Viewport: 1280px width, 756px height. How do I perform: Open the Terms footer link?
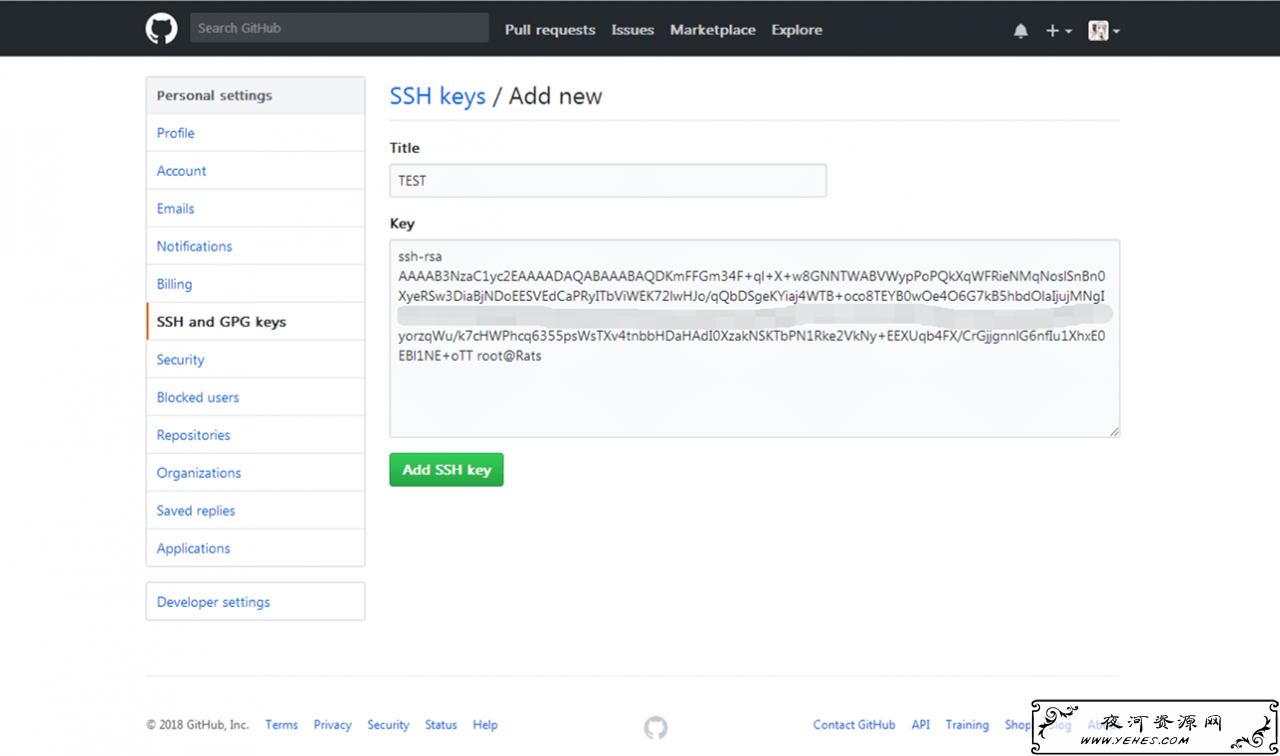pyautogui.click(x=281, y=725)
